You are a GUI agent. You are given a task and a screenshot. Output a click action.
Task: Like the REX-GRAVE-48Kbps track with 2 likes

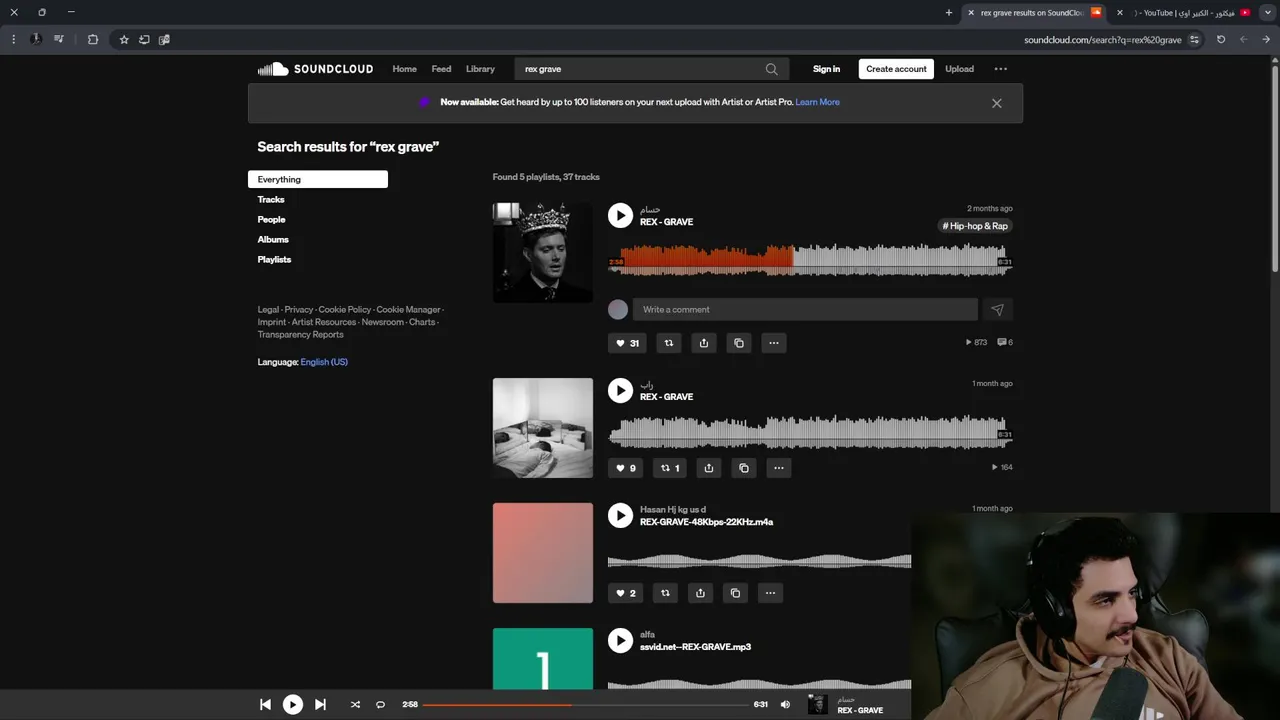point(626,593)
